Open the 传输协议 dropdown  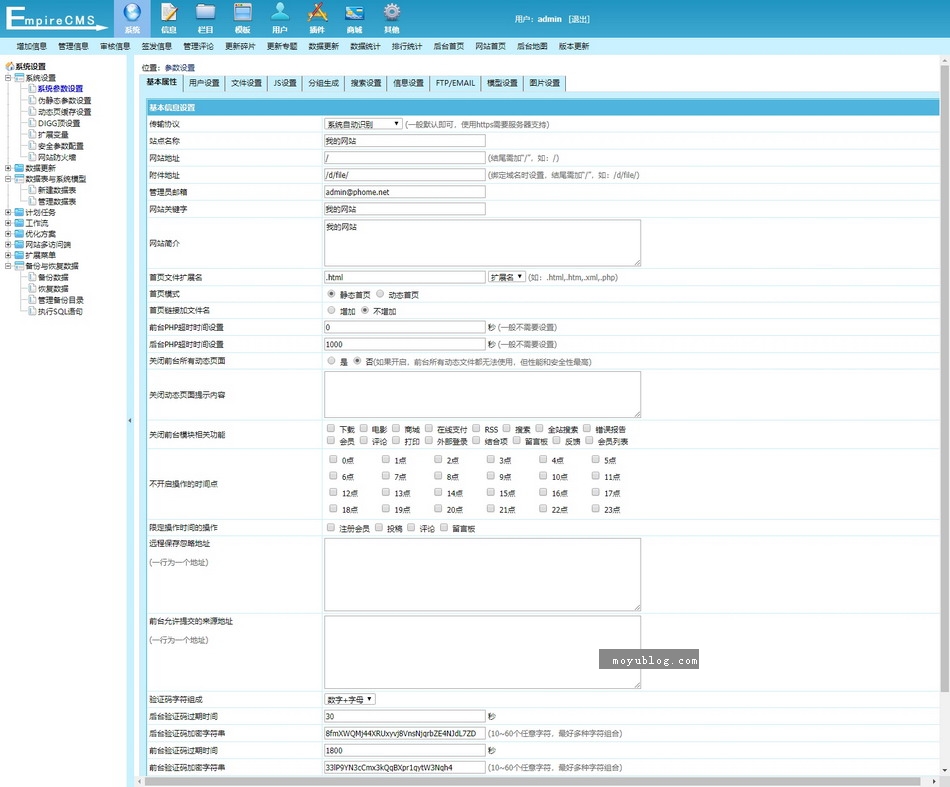[364, 124]
